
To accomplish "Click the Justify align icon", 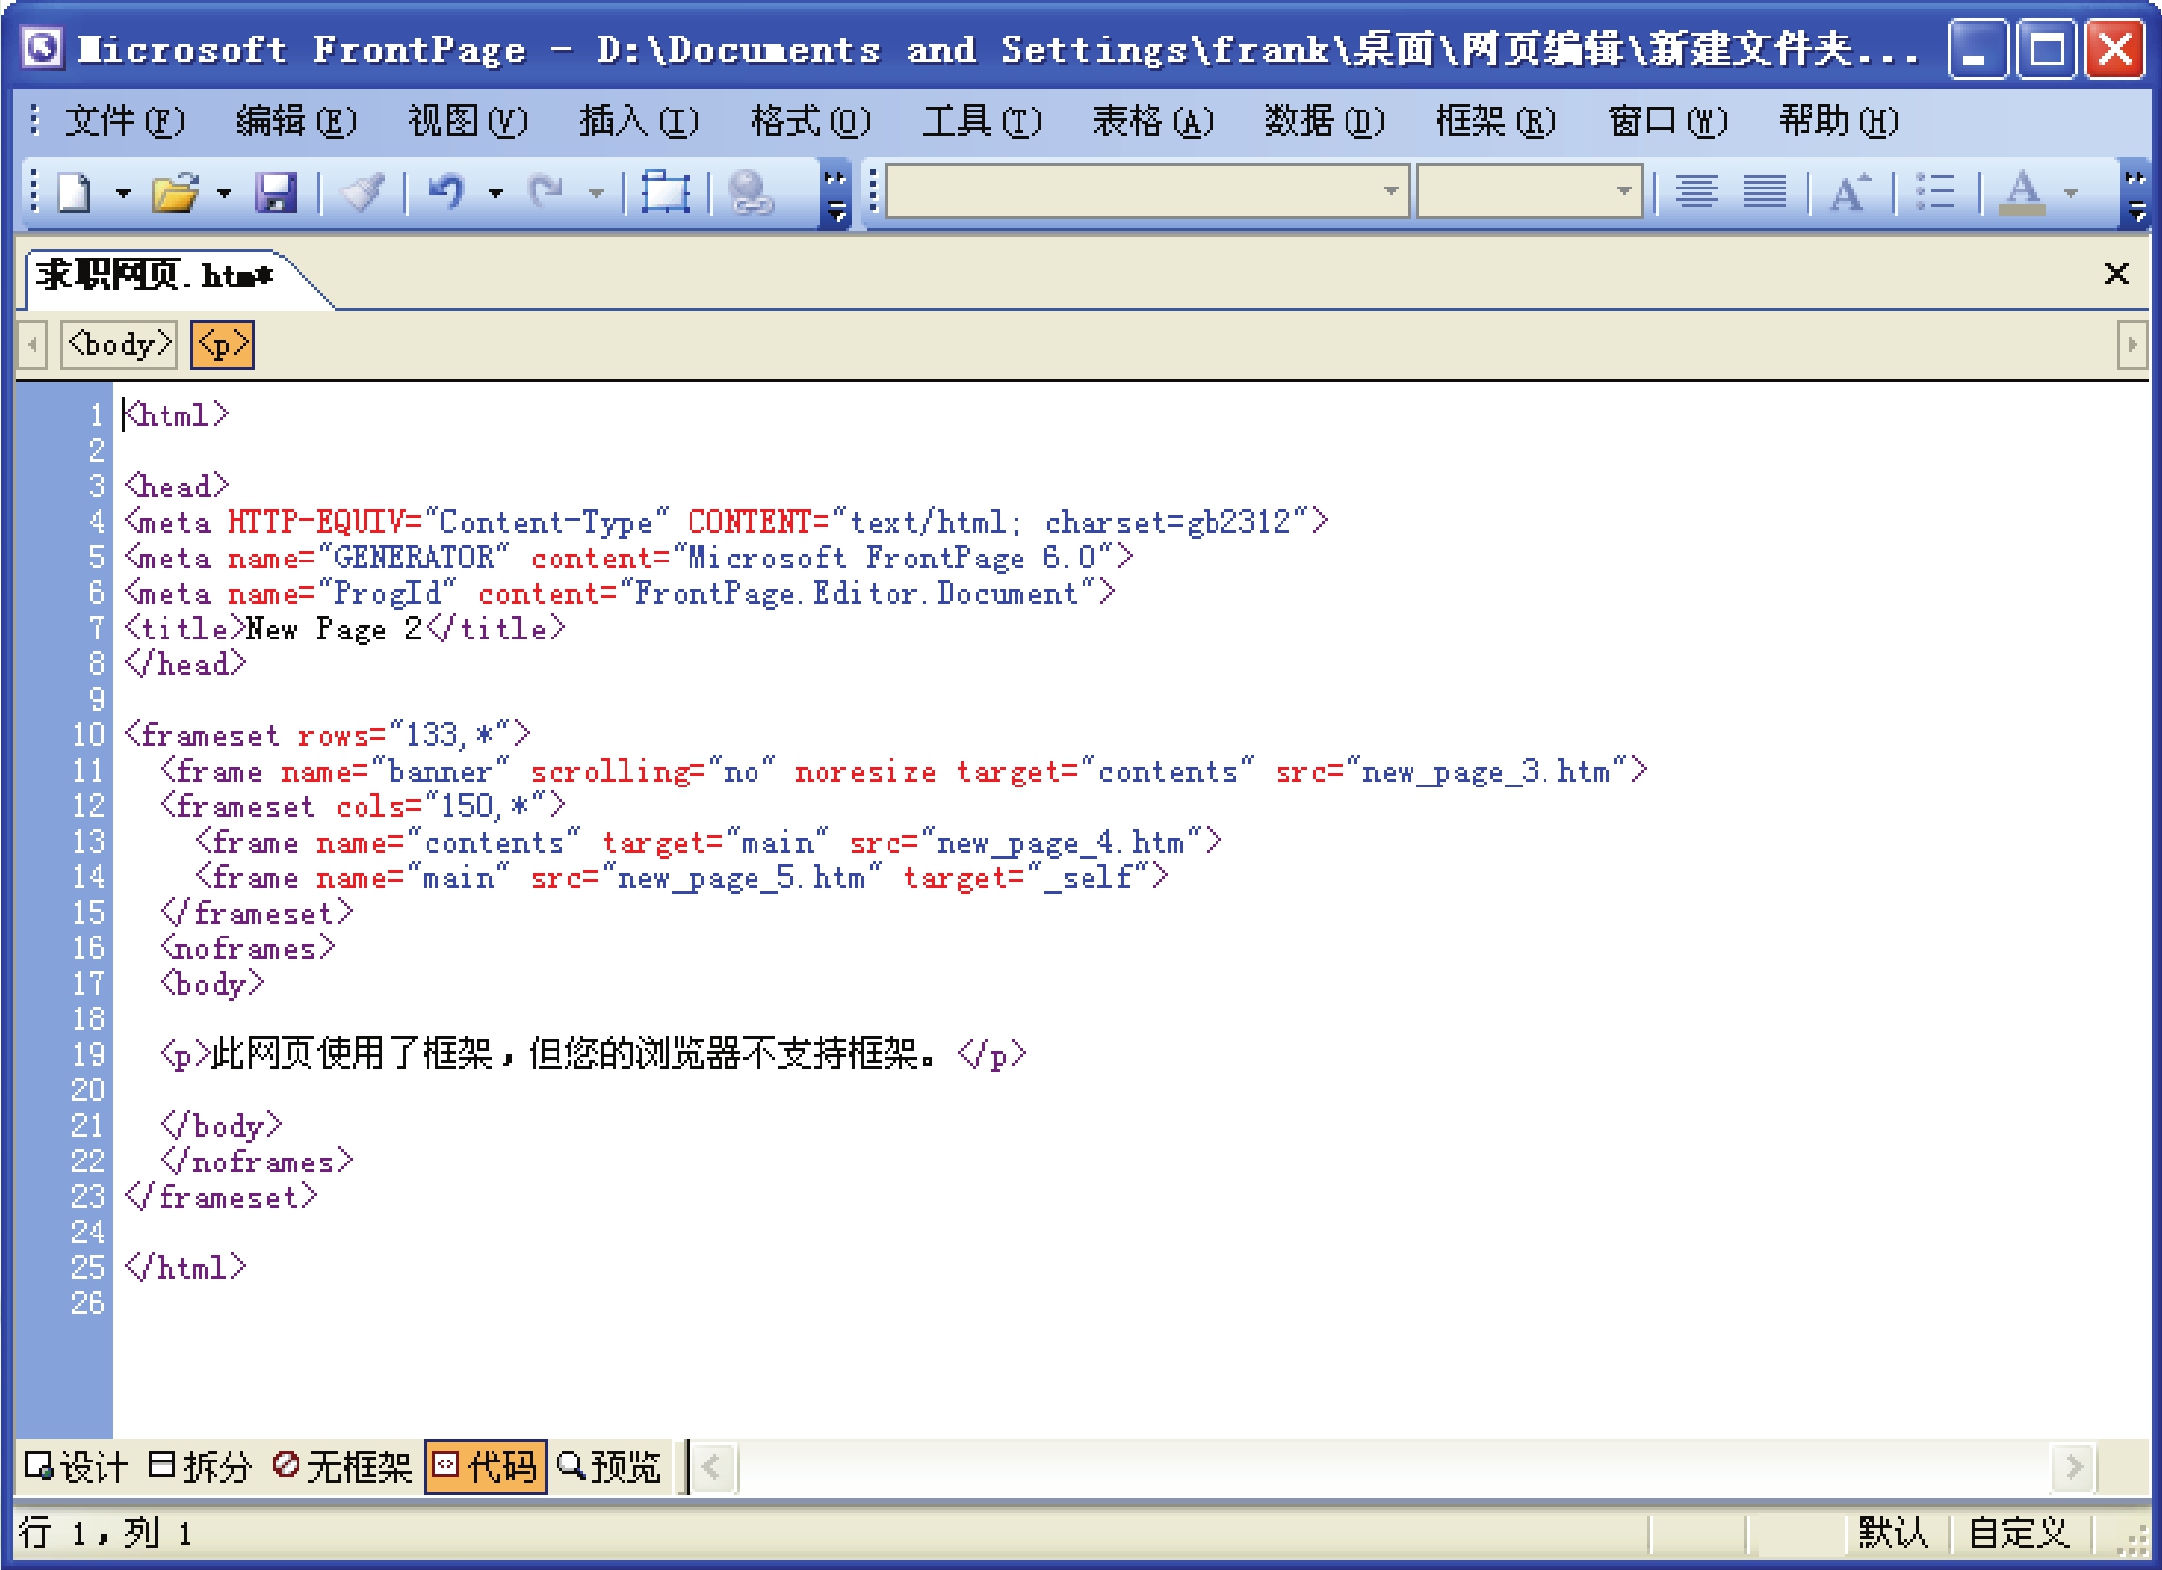I will [1765, 191].
